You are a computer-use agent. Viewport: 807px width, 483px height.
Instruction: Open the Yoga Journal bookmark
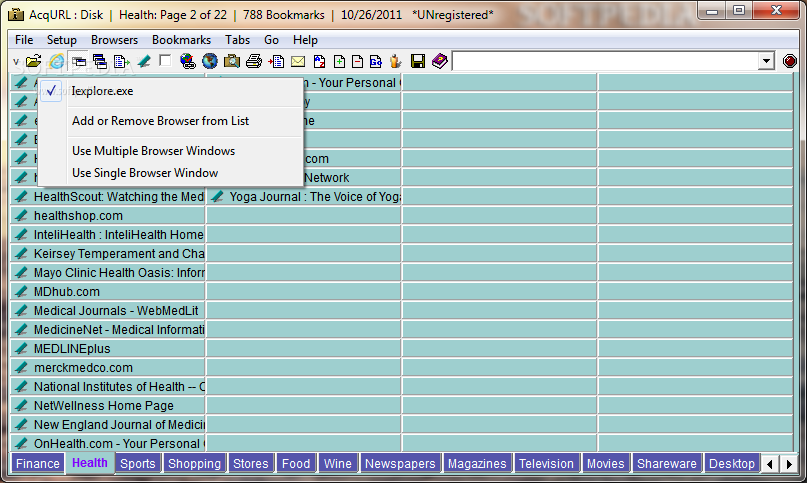tap(314, 197)
